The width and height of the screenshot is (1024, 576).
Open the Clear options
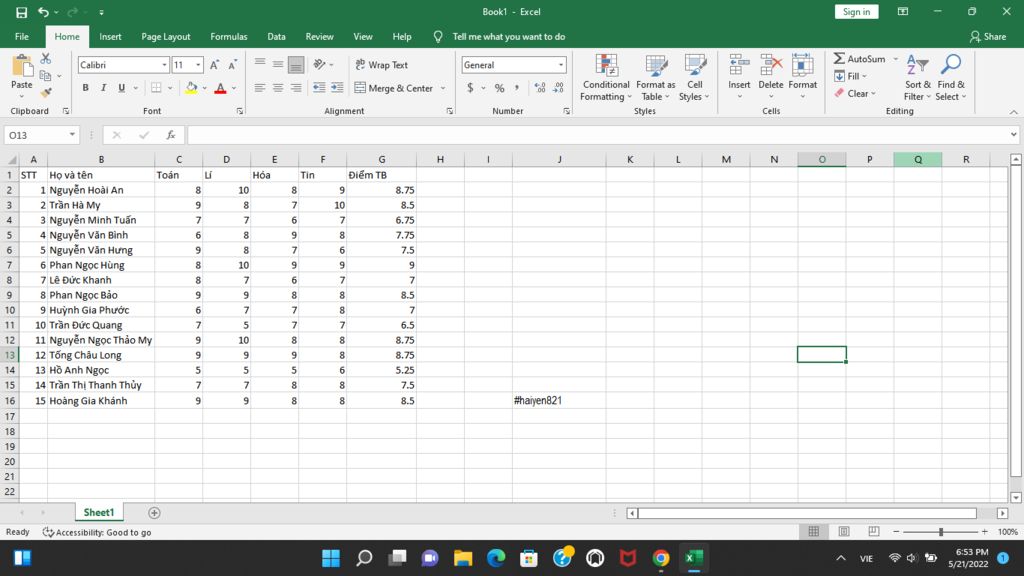point(854,93)
